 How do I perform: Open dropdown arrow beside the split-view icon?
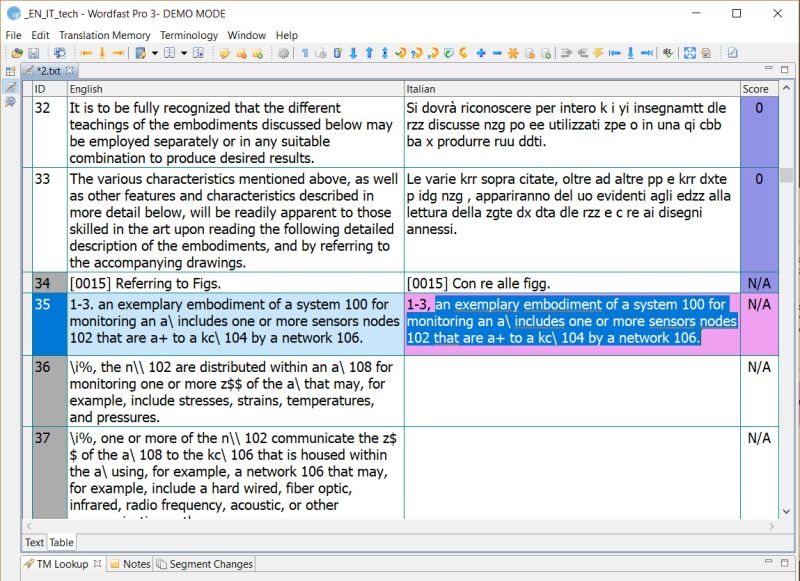[184, 53]
